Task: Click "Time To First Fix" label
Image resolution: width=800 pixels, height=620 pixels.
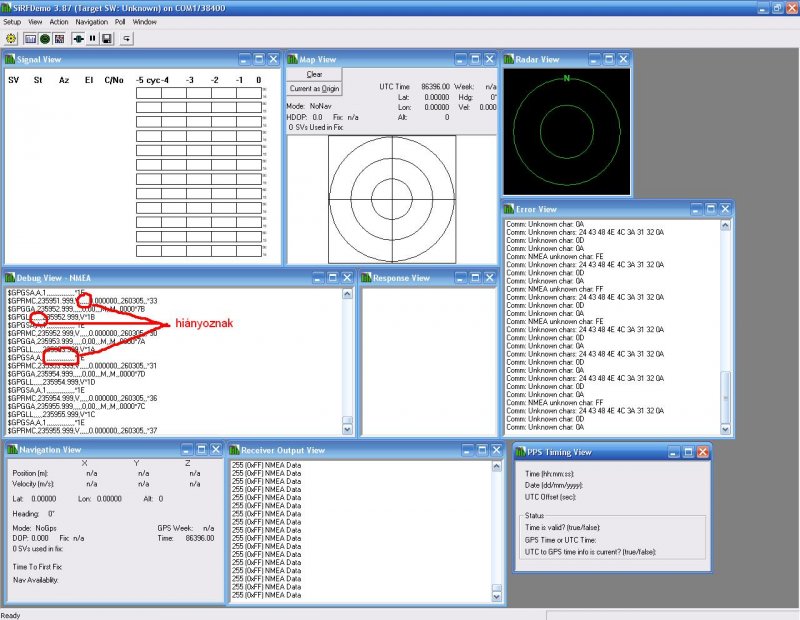Action: click(x=37, y=567)
